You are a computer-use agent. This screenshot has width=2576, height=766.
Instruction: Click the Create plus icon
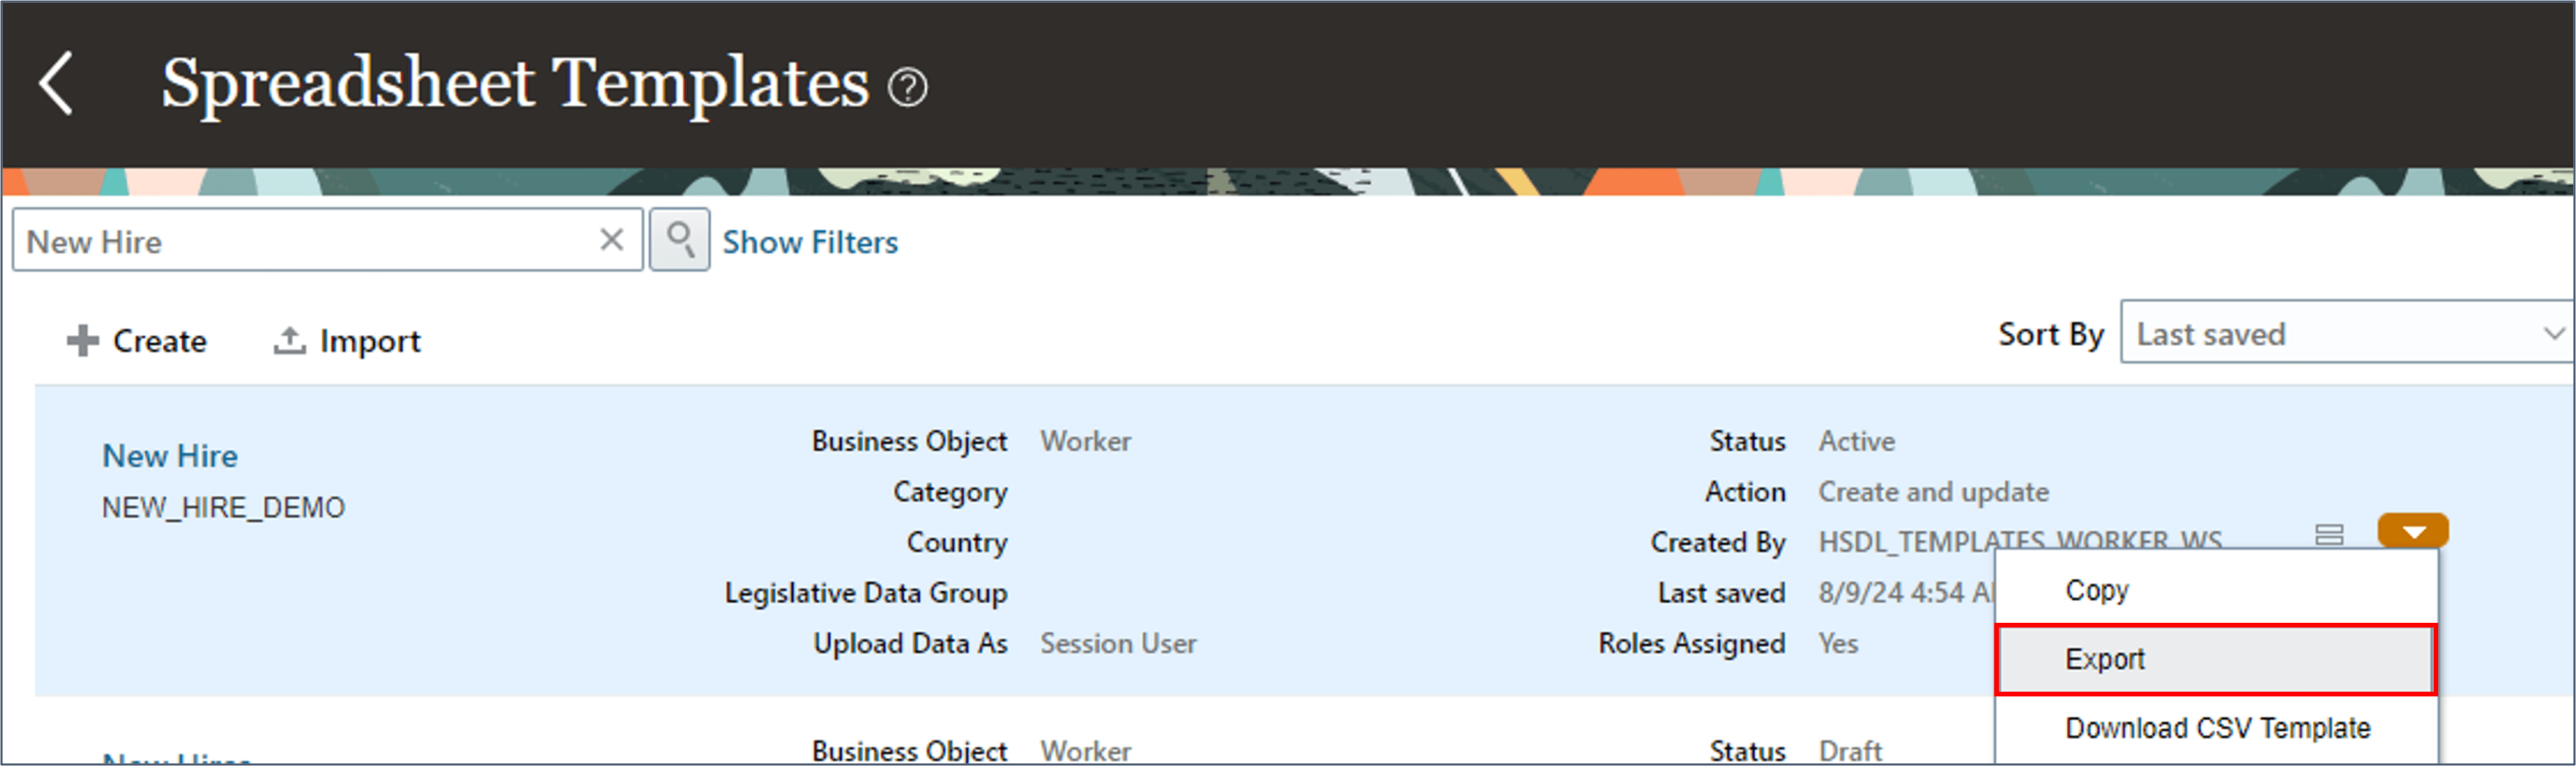[x=83, y=341]
